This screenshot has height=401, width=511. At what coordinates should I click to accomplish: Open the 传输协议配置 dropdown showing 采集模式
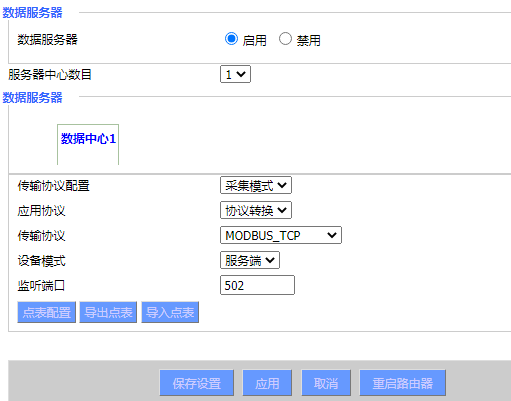(x=256, y=185)
